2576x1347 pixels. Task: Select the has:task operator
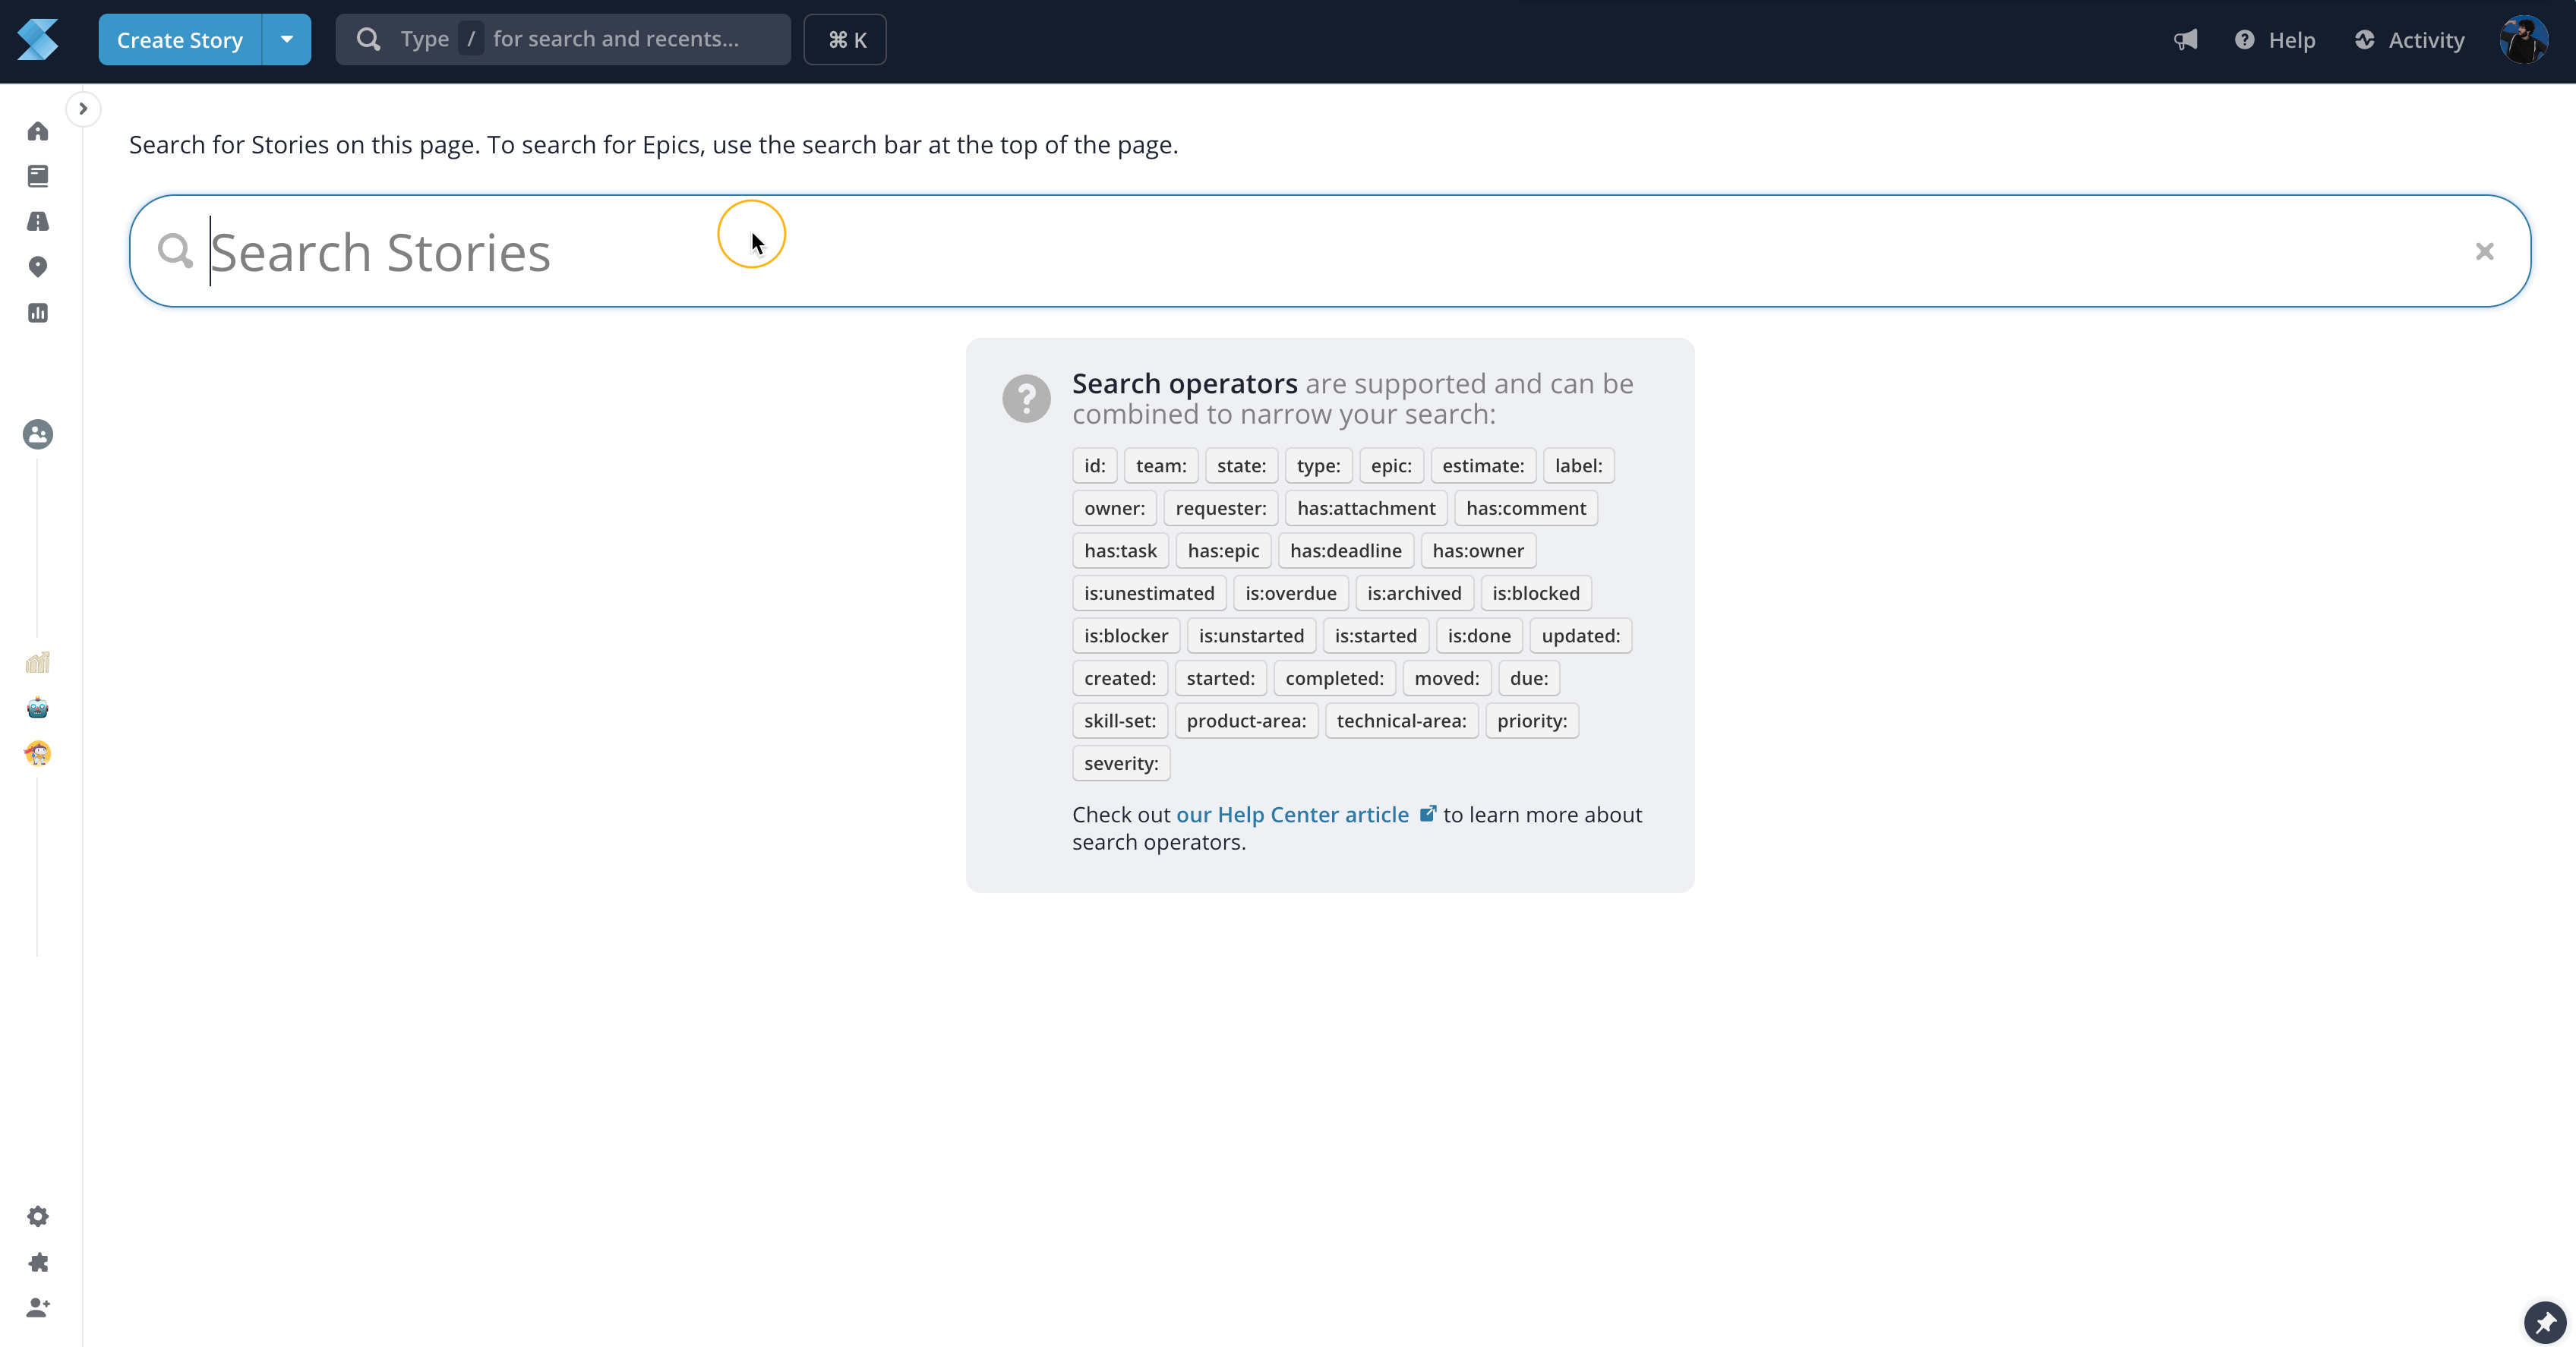[1120, 551]
